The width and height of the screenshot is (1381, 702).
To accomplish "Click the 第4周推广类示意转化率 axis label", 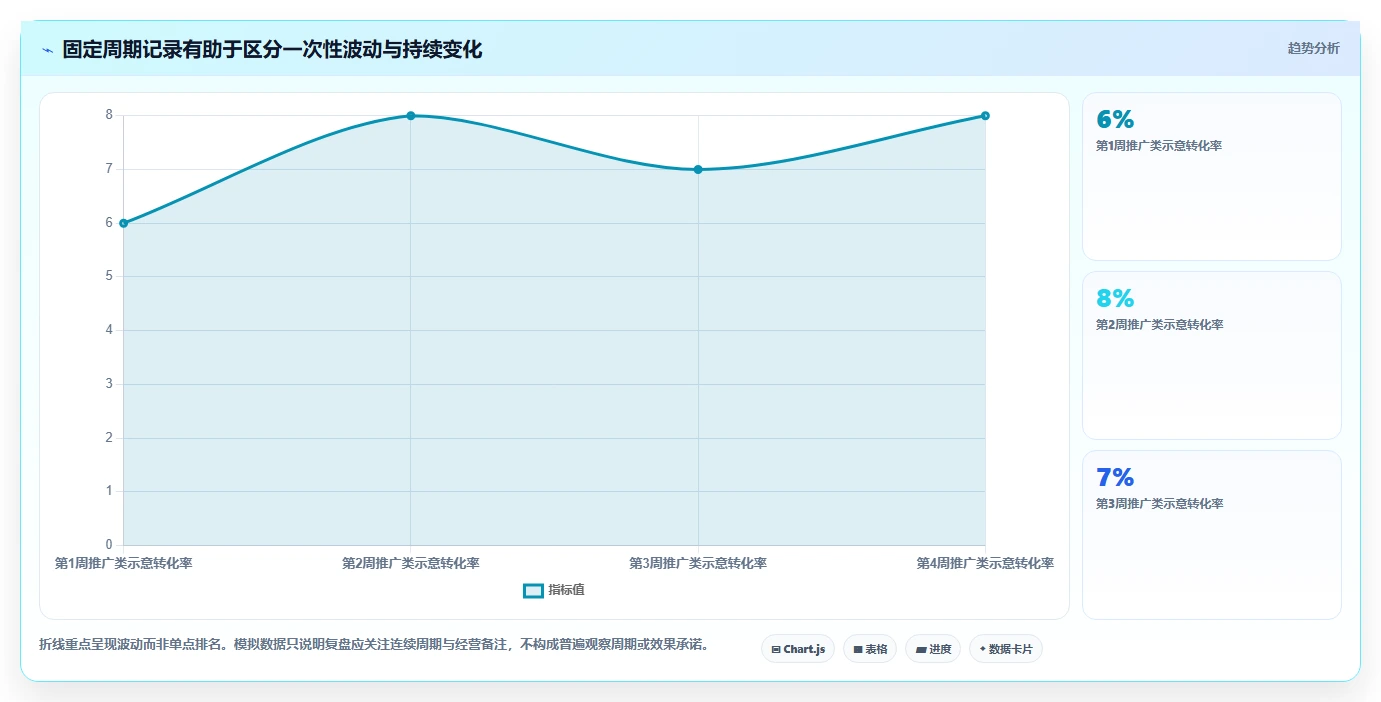I will (x=985, y=563).
